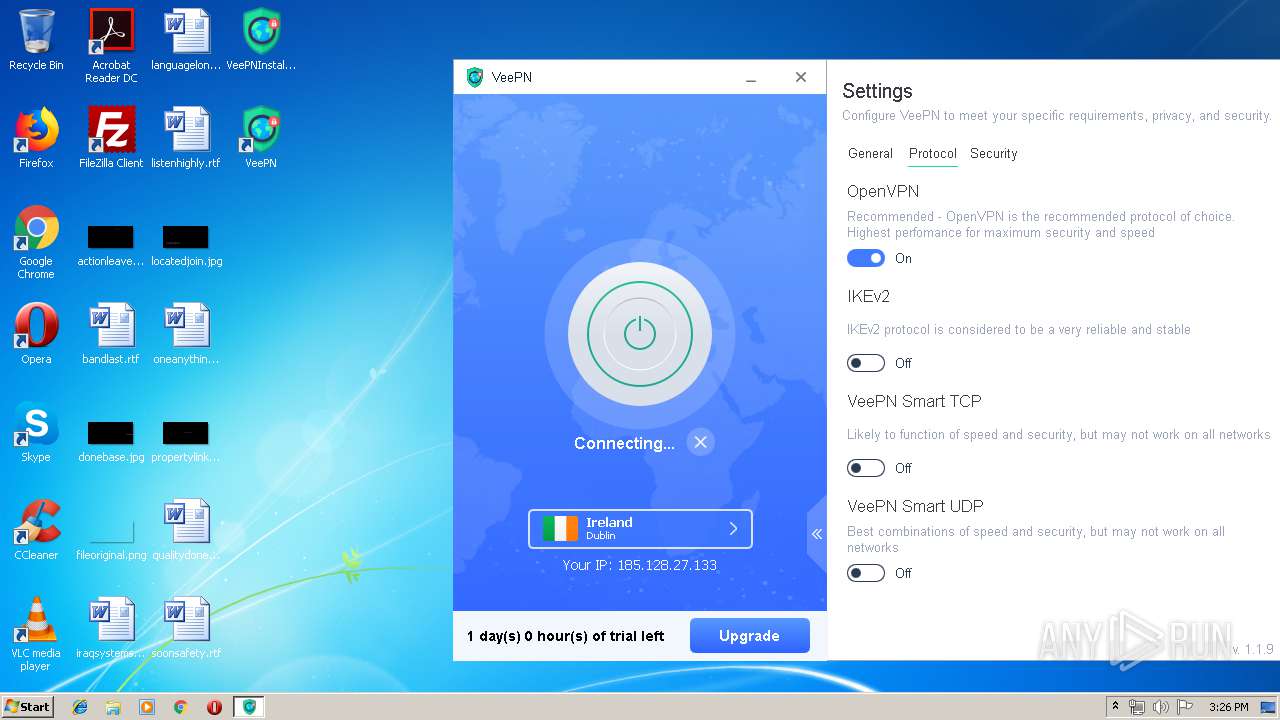
Task: Cancel the connecting attempt with X icon
Action: tap(701, 442)
